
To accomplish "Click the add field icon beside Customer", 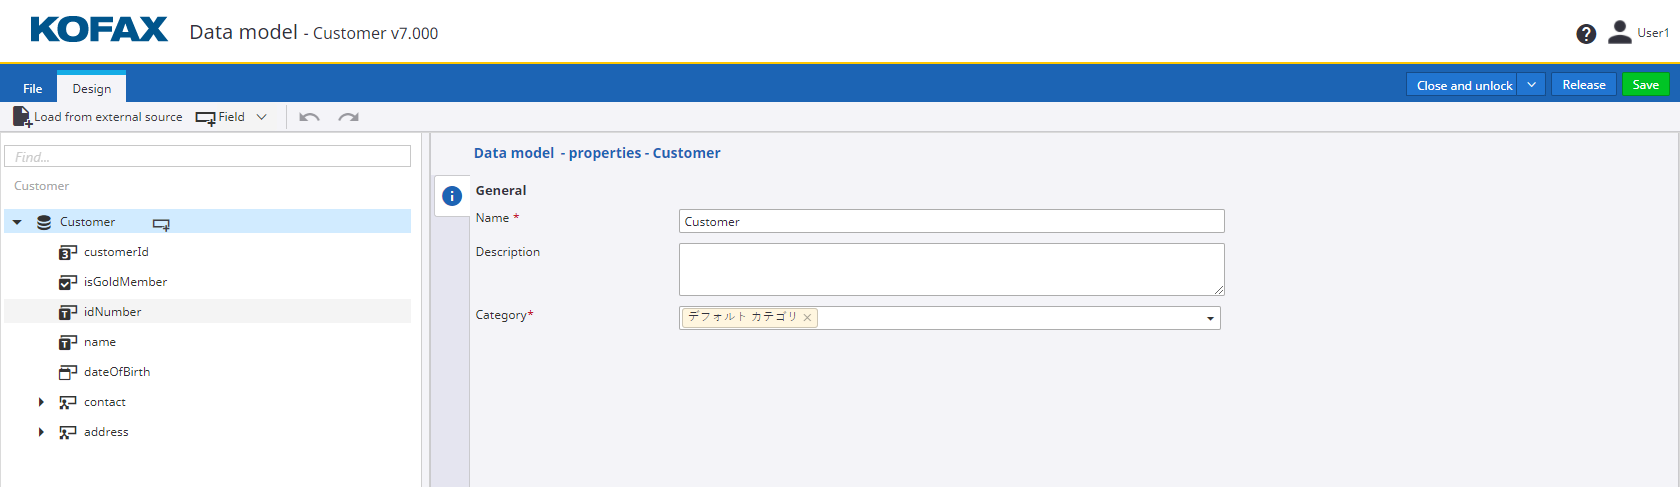I will [161, 223].
